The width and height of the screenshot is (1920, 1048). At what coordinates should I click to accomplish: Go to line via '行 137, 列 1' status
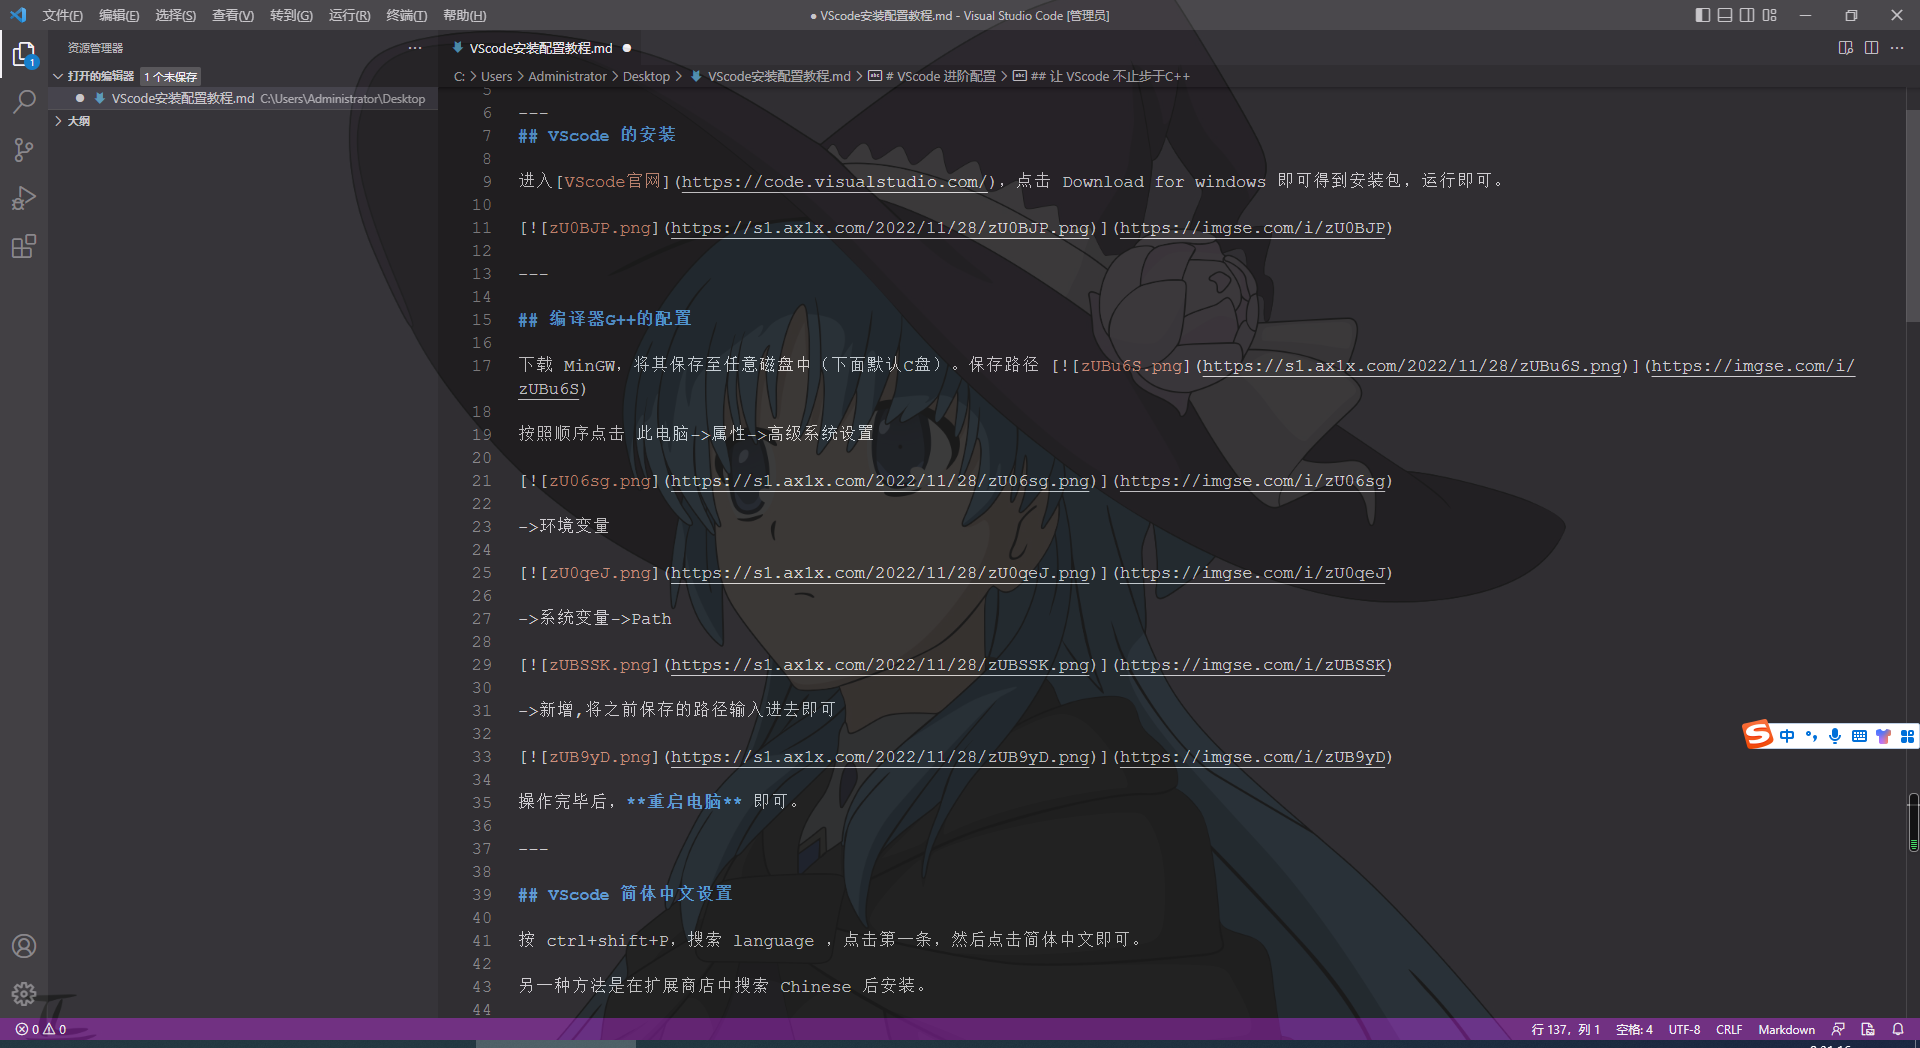(1565, 1029)
